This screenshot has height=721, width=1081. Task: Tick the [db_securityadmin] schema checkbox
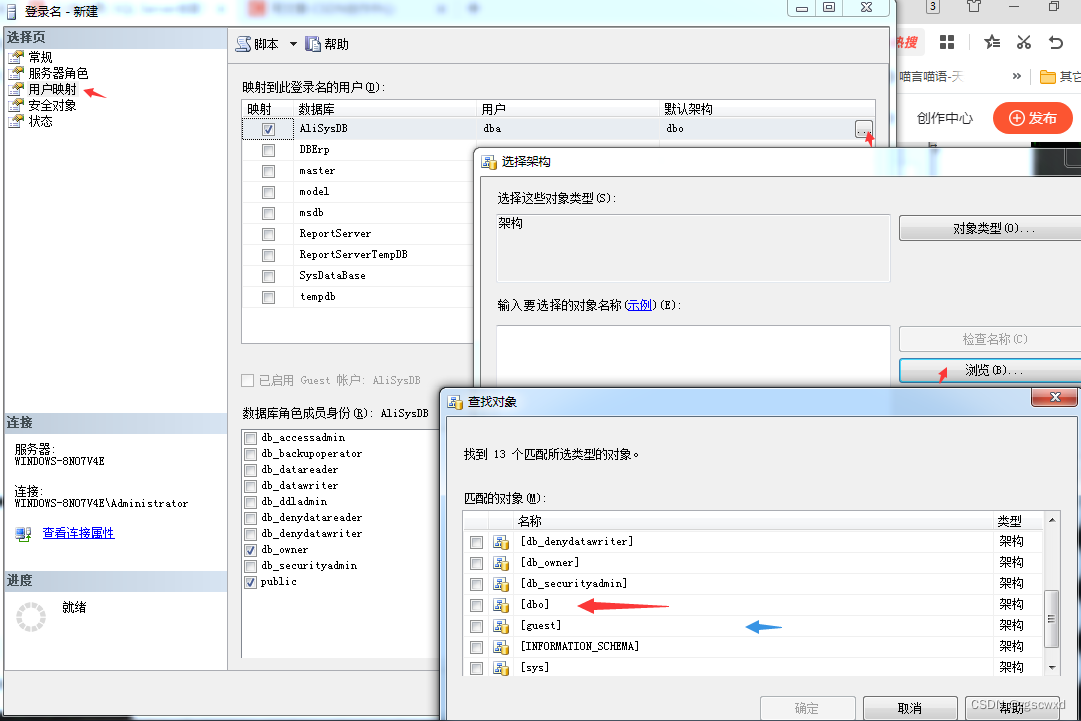(x=476, y=585)
